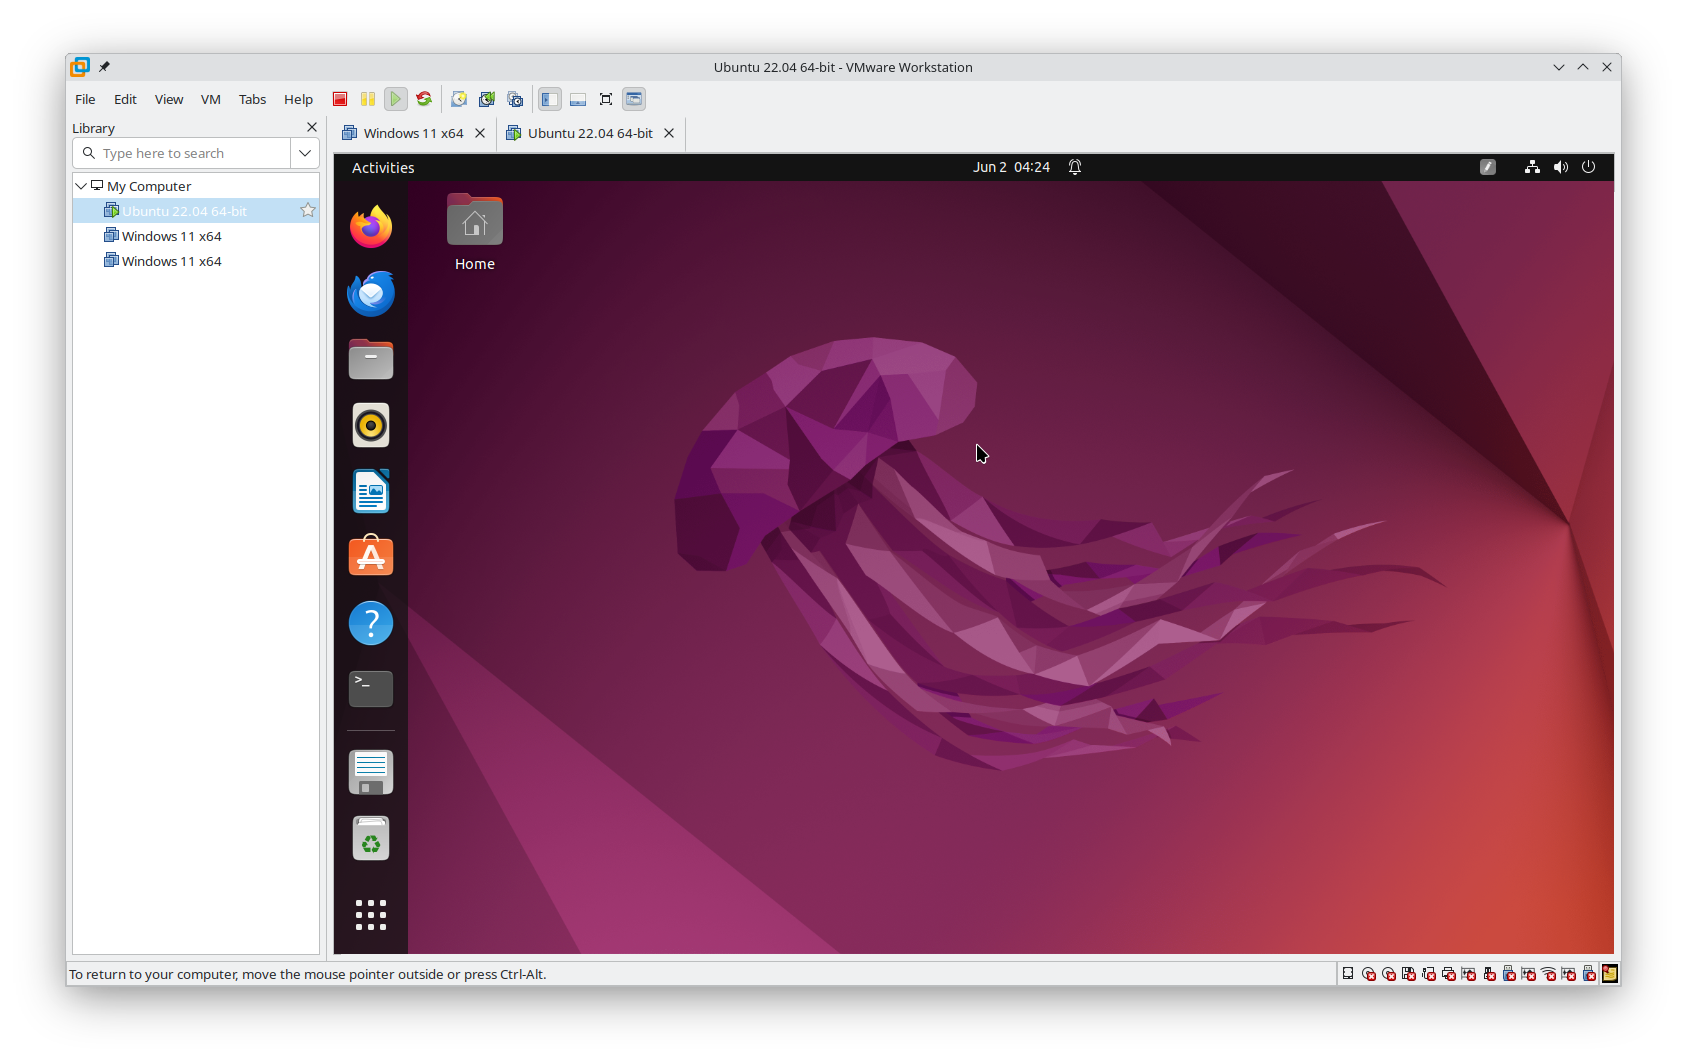Viewport: 1687px width, 1064px height.
Task: Open the Trash from the dock
Action: (371, 838)
